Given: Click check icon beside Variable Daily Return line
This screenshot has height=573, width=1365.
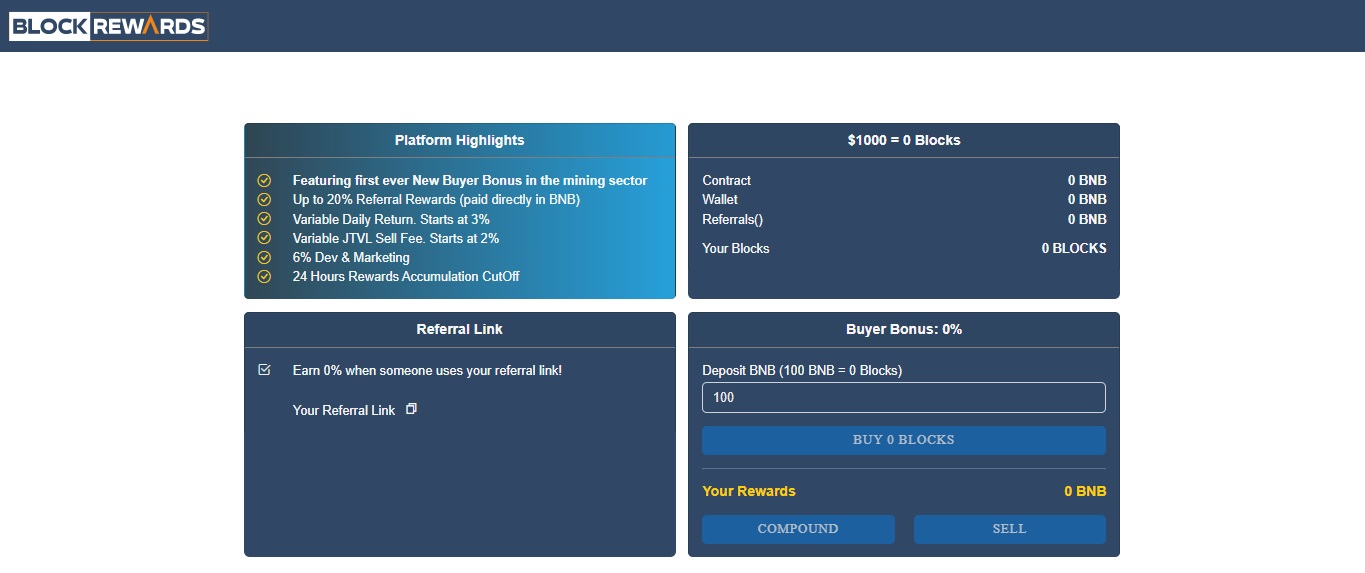Looking at the screenshot, I should pyautogui.click(x=264, y=219).
